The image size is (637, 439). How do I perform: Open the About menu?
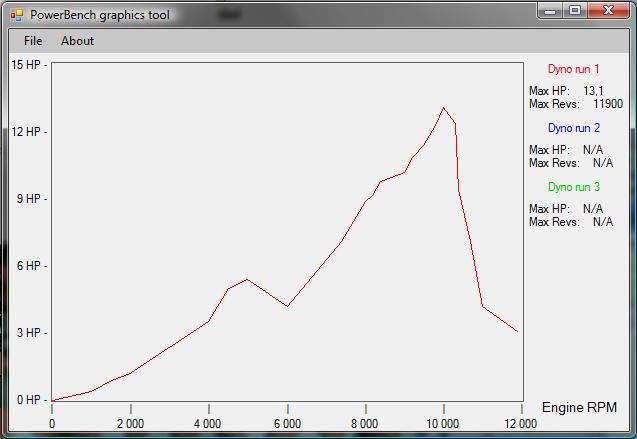pyautogui.click(x=77, y=41)
